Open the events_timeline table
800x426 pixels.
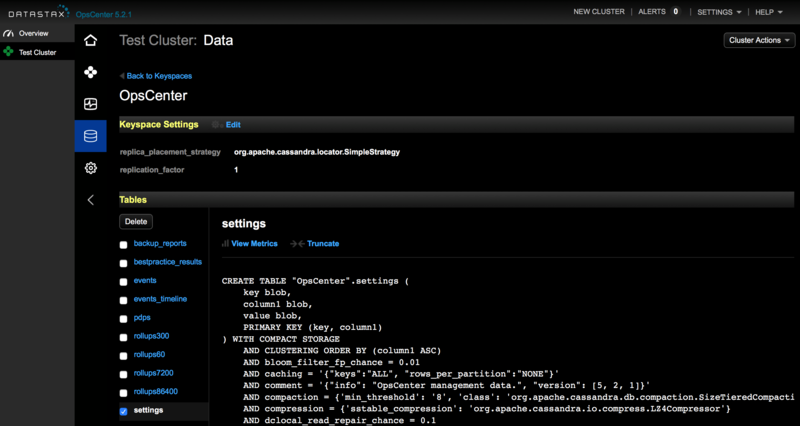[x=160, y=299]
